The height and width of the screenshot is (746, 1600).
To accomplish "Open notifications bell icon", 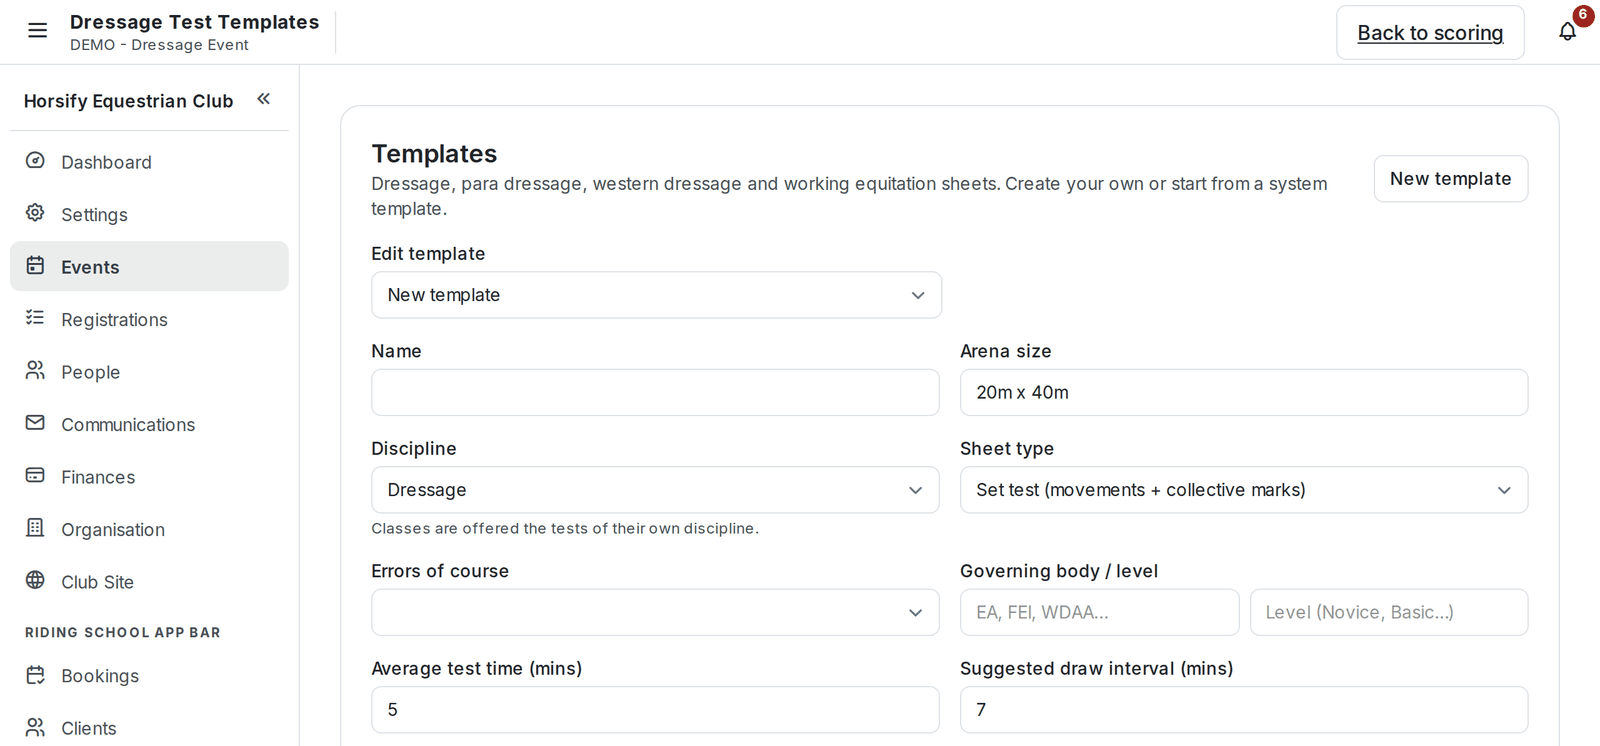I will [x=1567, y=32].
